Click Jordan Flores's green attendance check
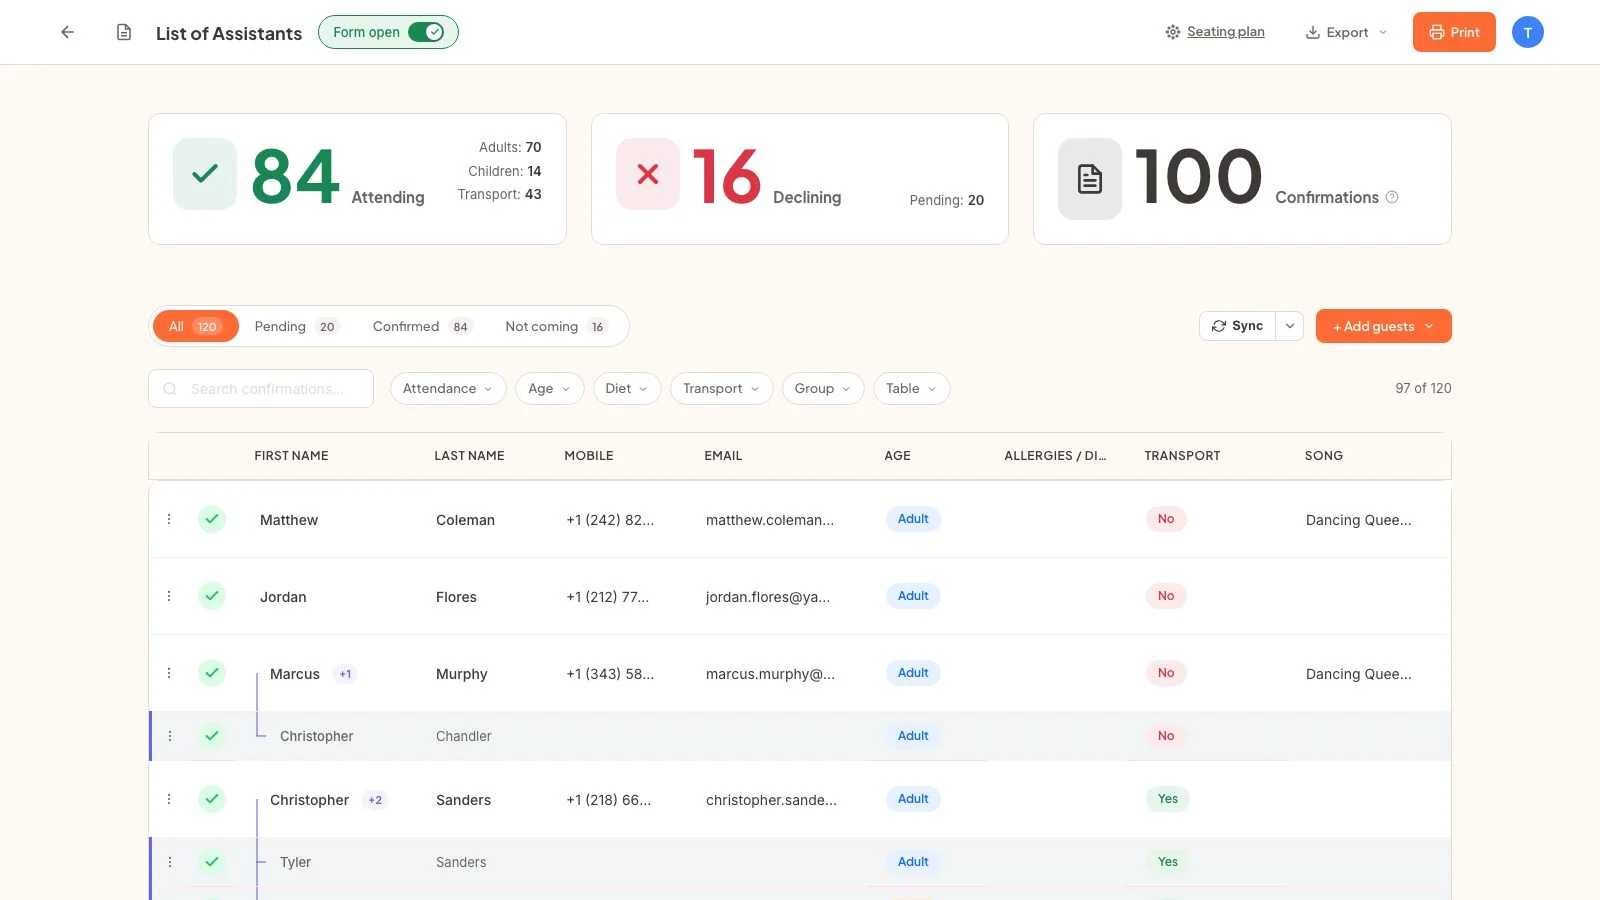Screen dimensions: 1600x900 212,596
